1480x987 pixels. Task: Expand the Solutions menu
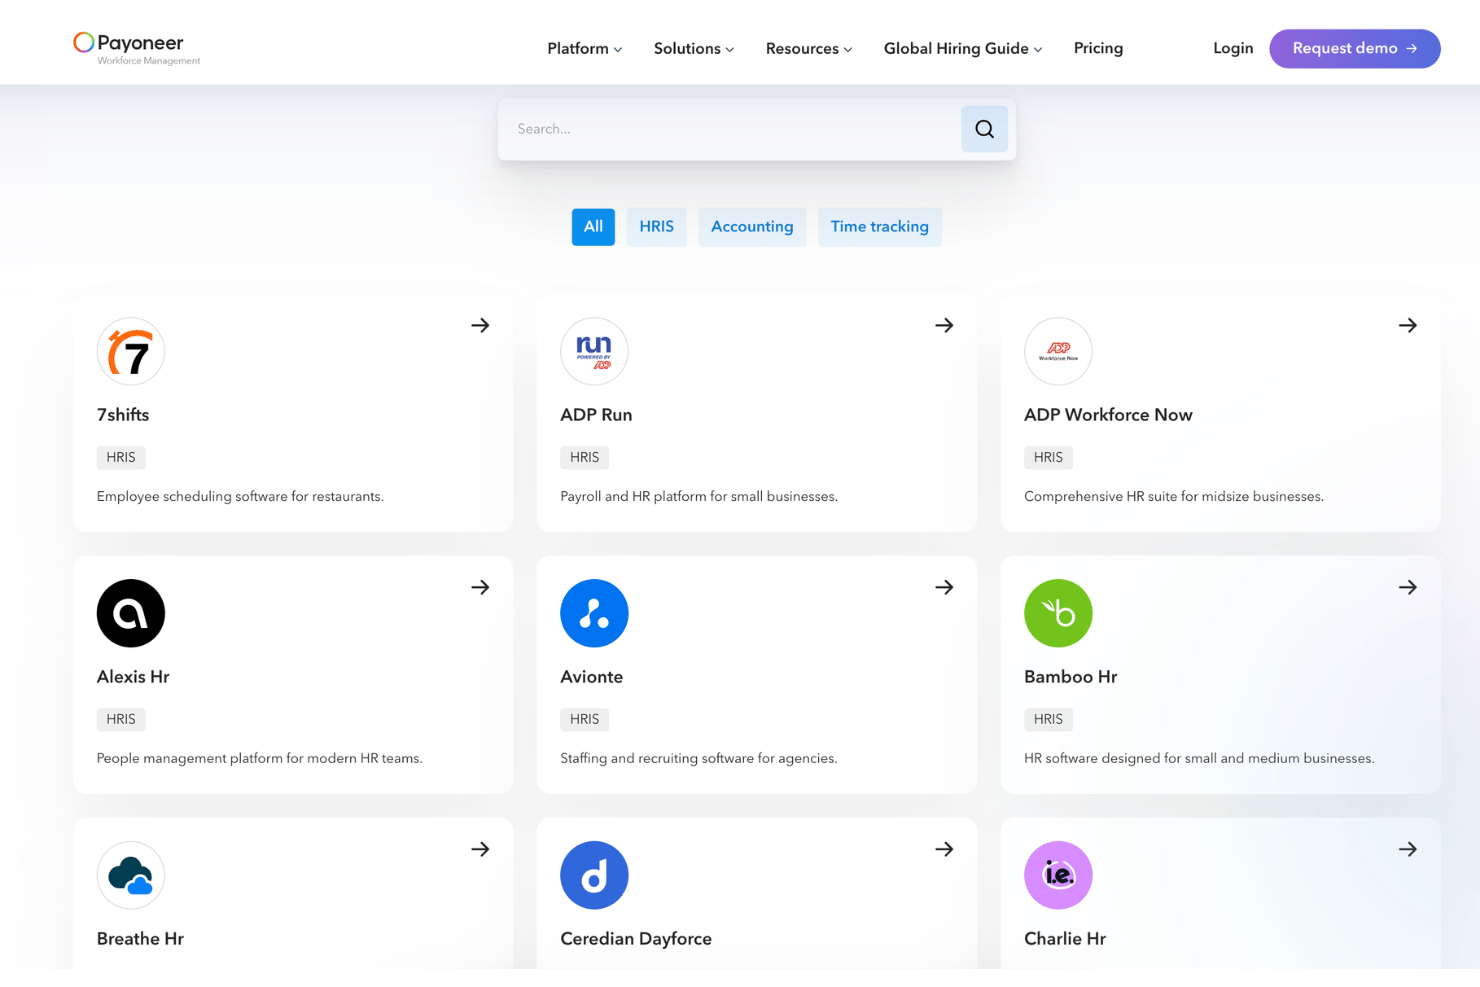point(693,48)
